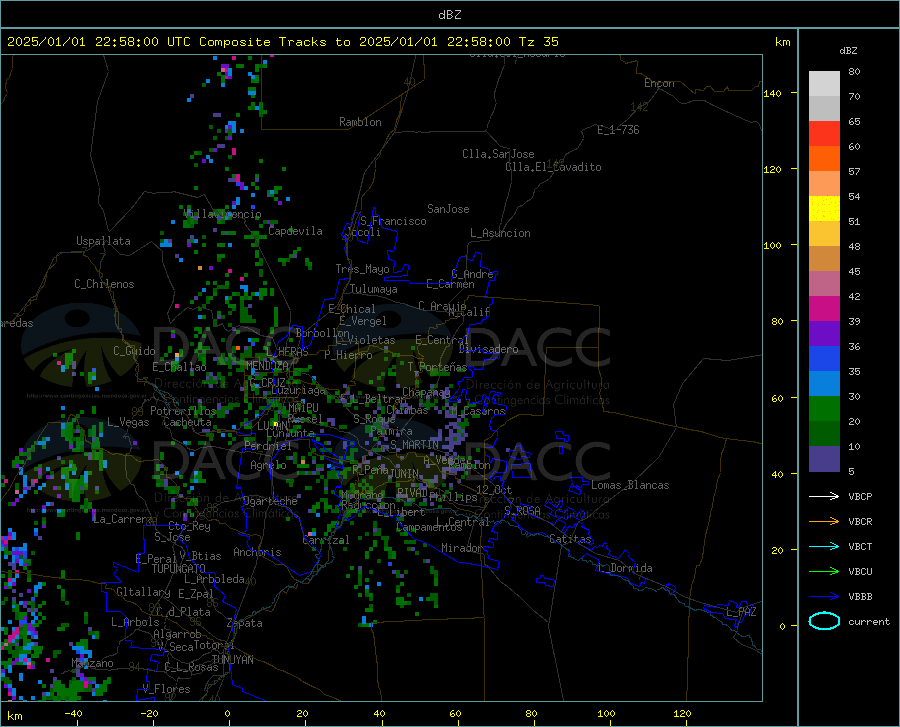
Task: Click the 'dBZ' heading above the color scale
Action: click(x=848, y=50)
